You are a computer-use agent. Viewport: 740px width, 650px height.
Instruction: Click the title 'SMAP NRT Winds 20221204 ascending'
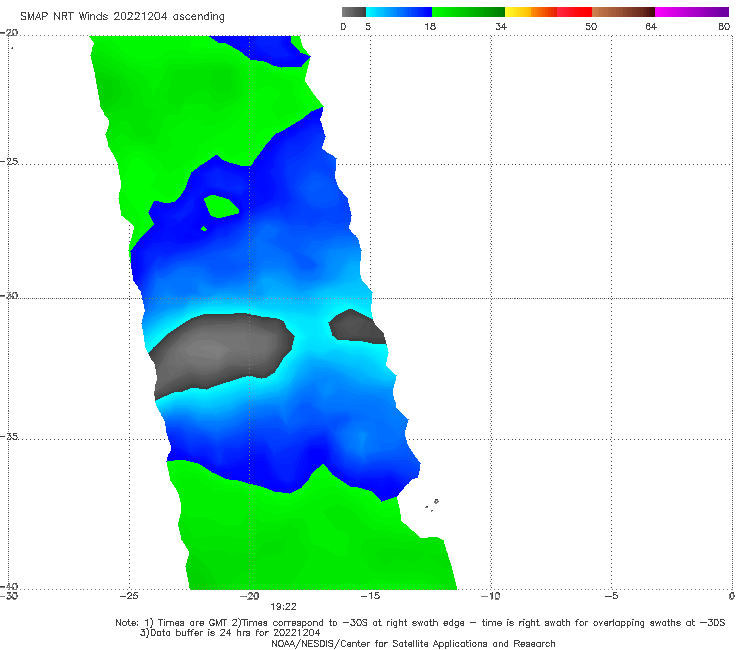[x=122, y=16]
